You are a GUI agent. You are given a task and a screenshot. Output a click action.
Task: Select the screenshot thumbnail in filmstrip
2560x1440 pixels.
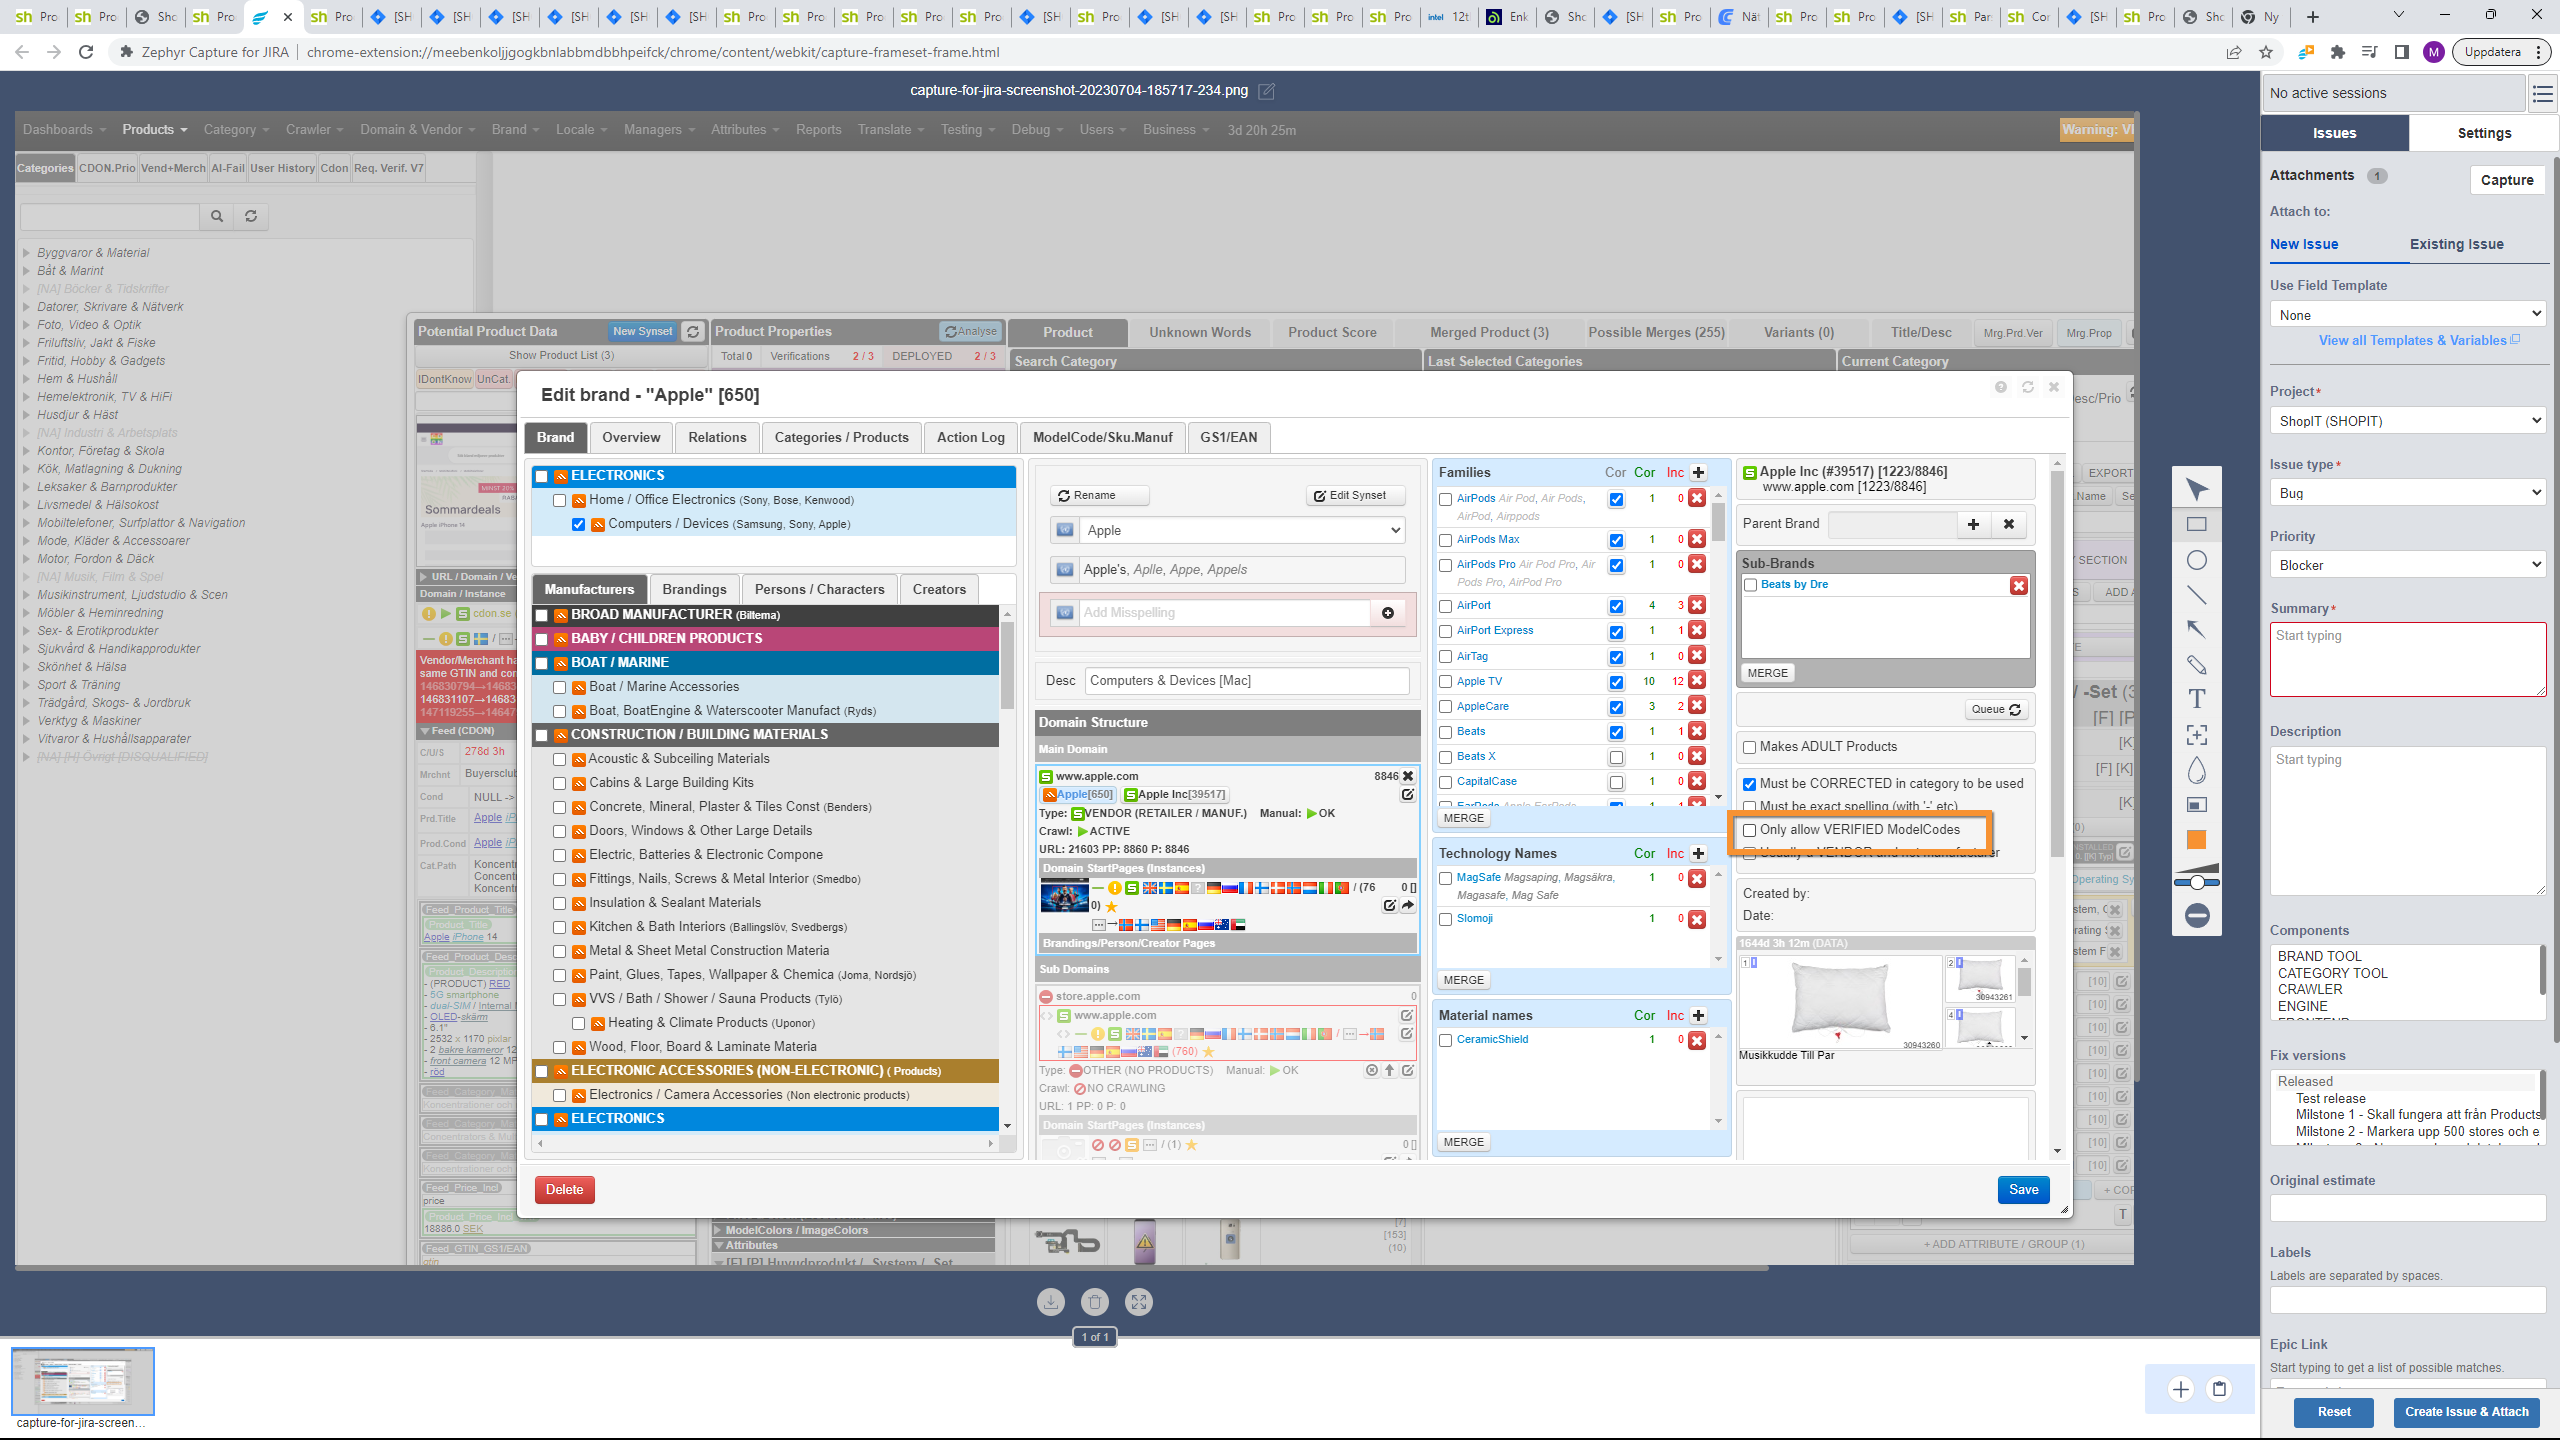[x=82, y=1380]
